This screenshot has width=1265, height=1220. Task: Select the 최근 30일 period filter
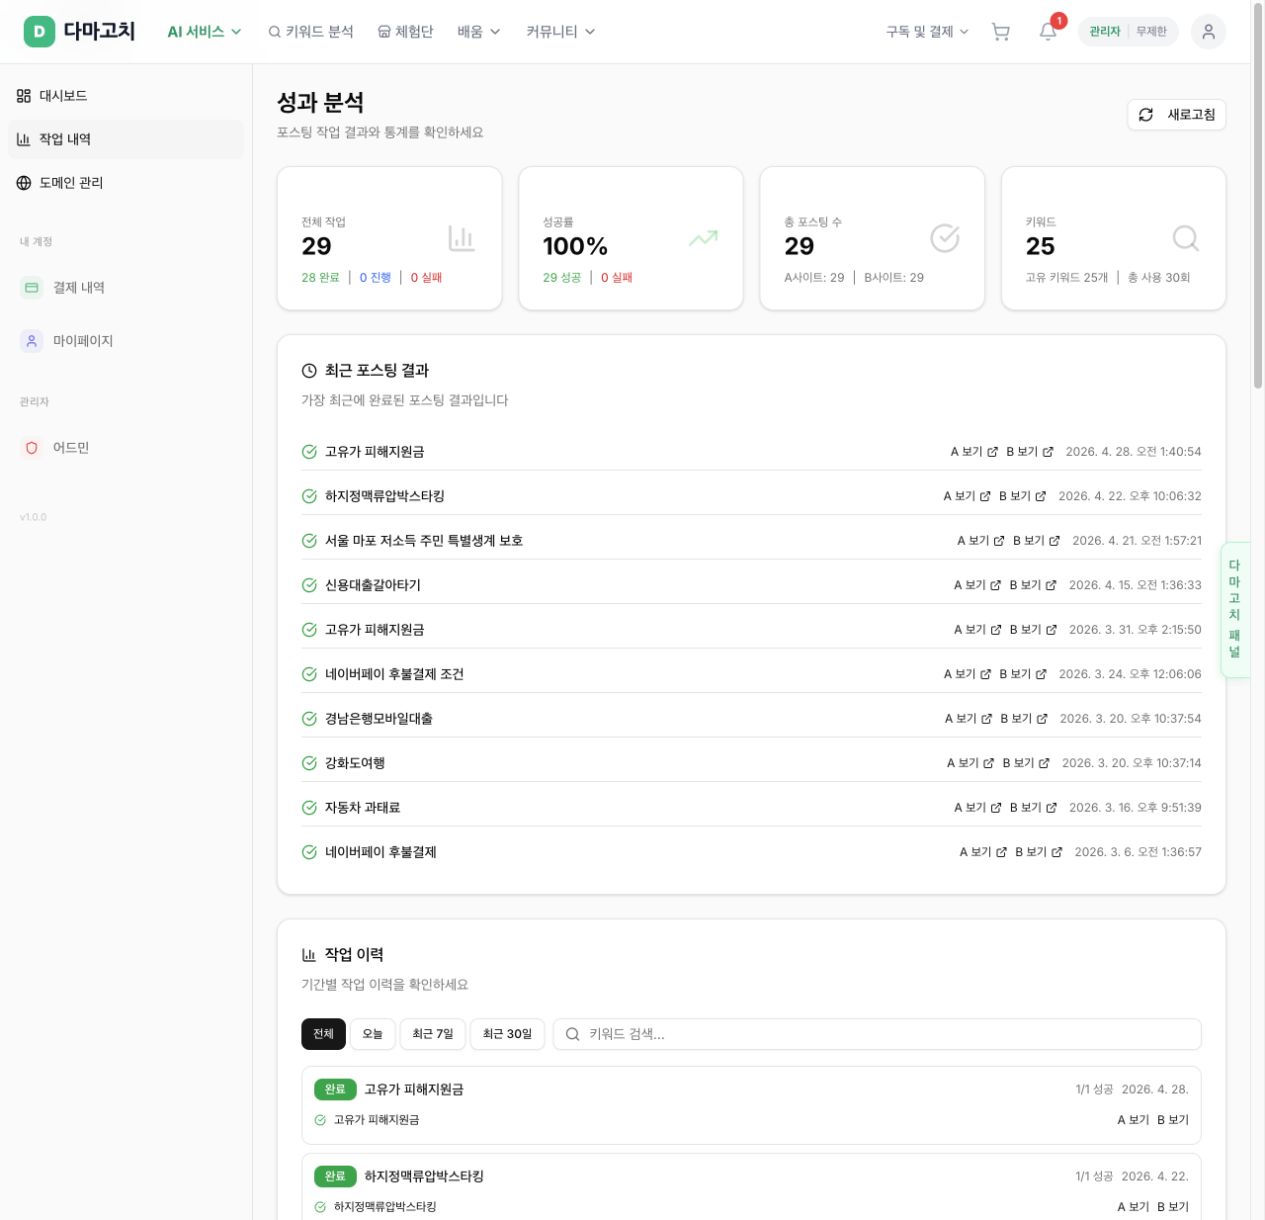[507, 1034]
